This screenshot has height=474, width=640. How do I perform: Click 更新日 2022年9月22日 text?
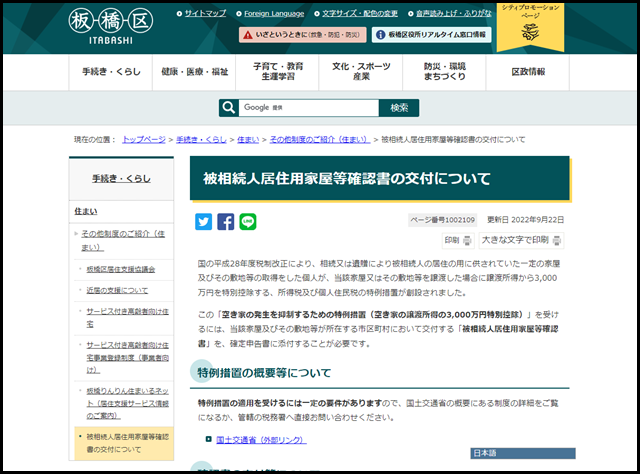[x=525, y=220]
